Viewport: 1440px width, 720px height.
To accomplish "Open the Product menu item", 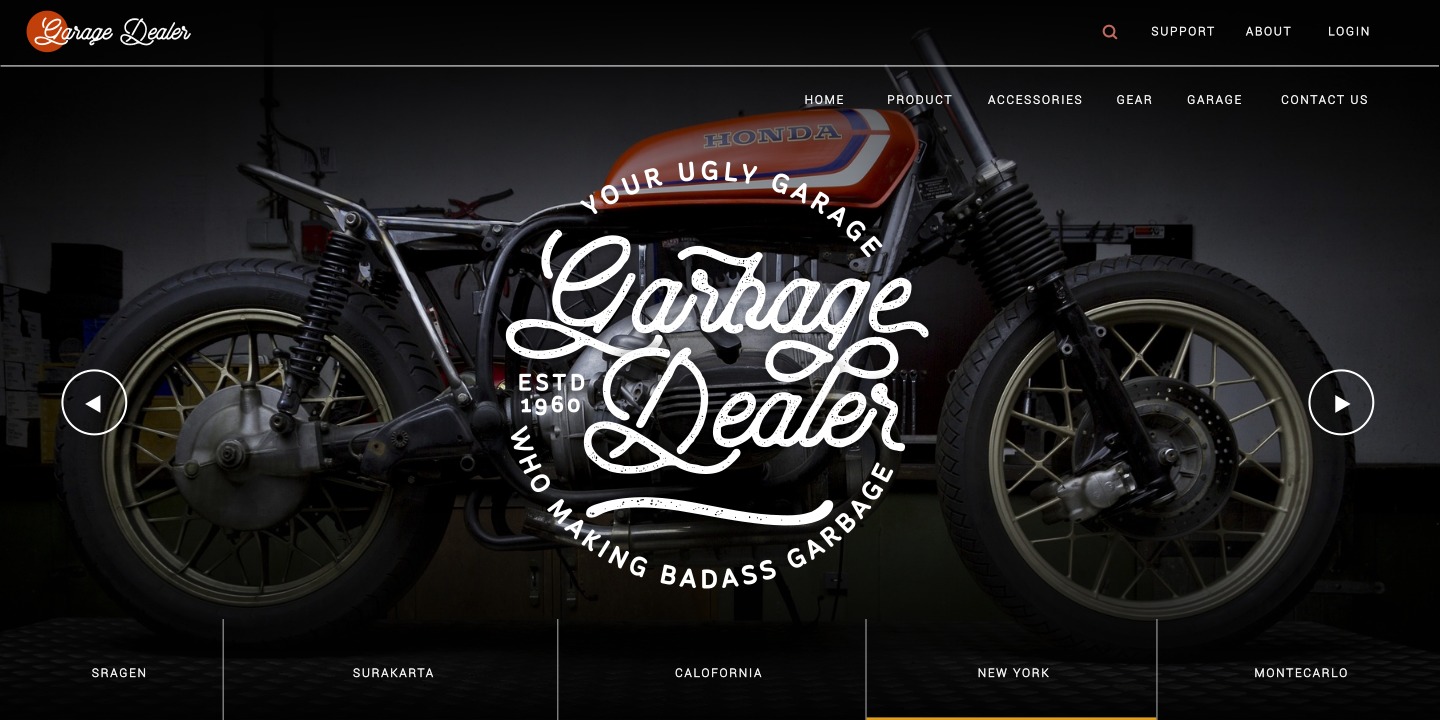I will [x=920, y=100].
